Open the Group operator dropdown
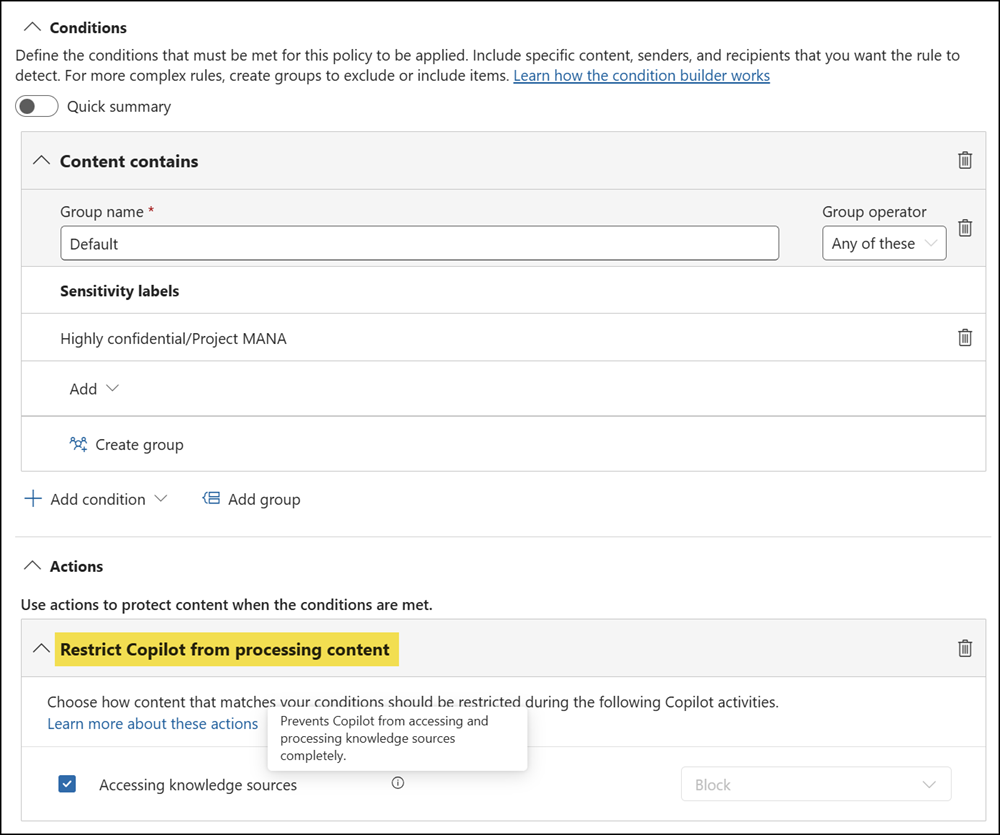 pos(884,243)
